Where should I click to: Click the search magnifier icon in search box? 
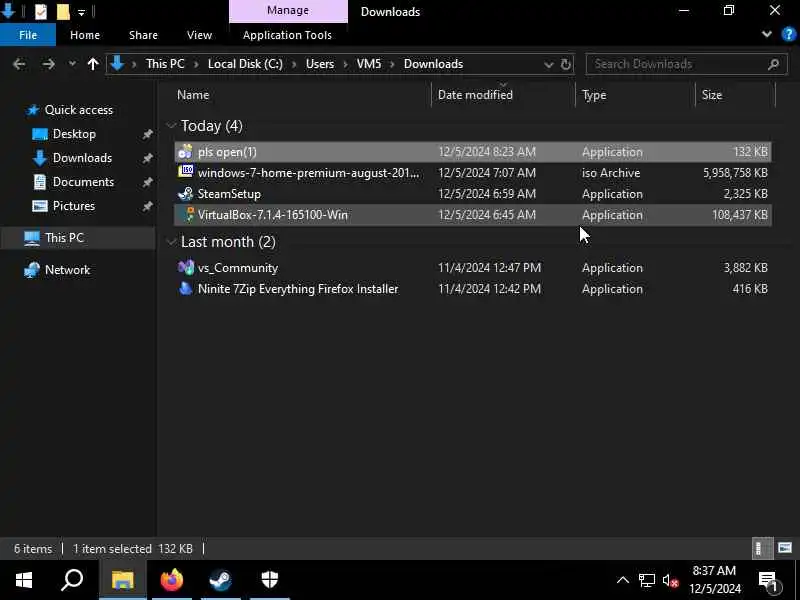coord(773,64)
